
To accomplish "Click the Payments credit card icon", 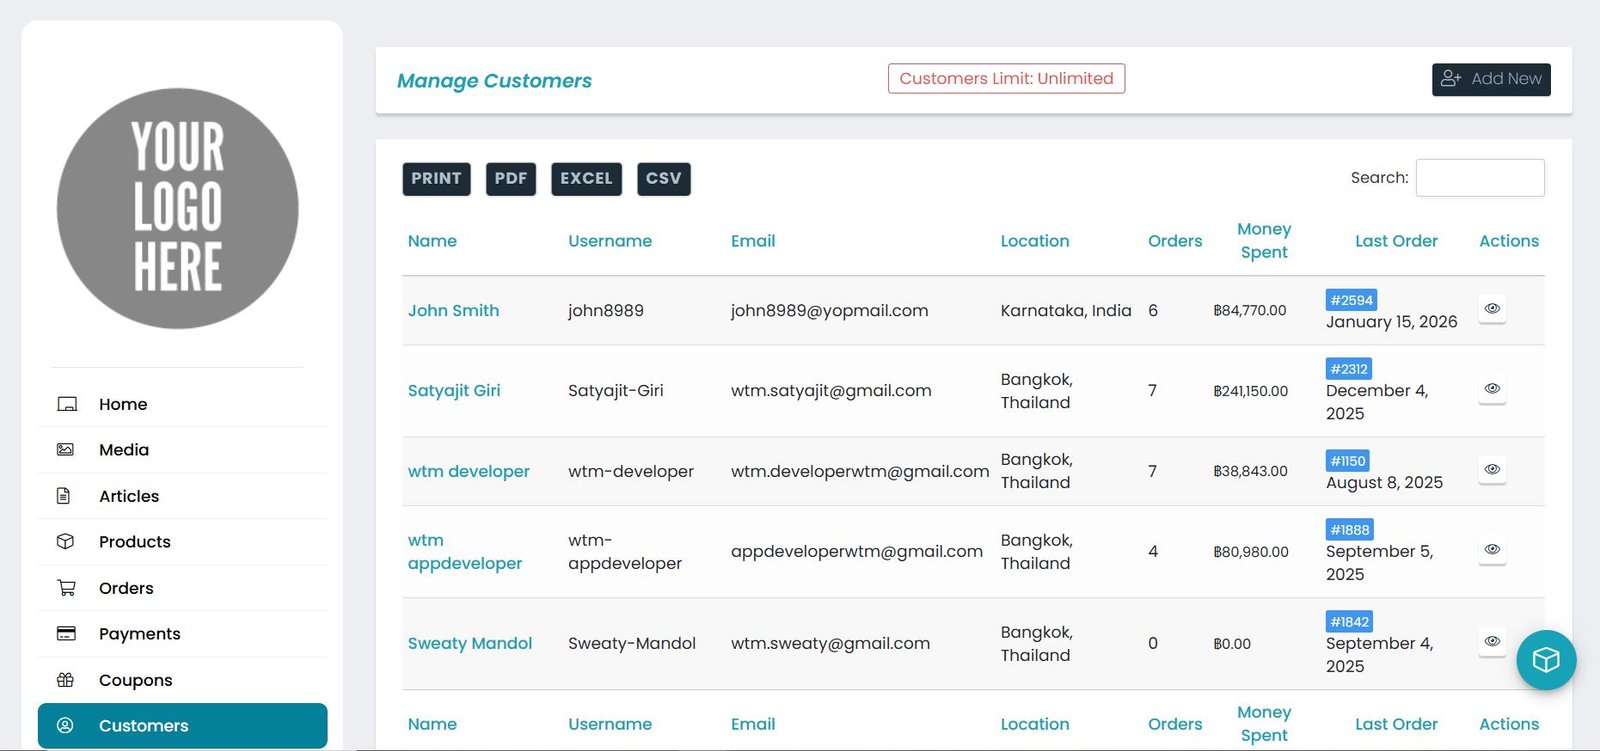I will pyautogui.click(x=66, y=634).
